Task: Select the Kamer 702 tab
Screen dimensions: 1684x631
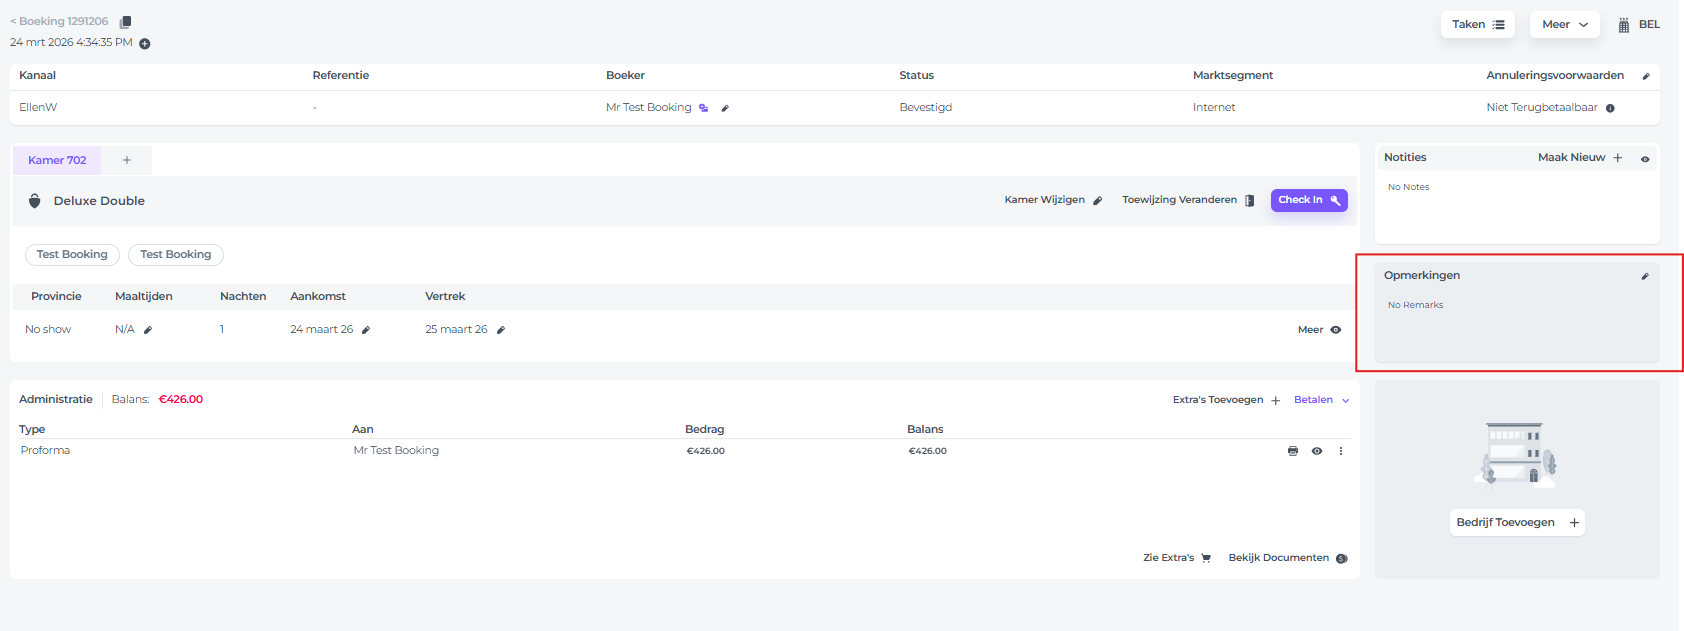Action: tap(57, 160)
